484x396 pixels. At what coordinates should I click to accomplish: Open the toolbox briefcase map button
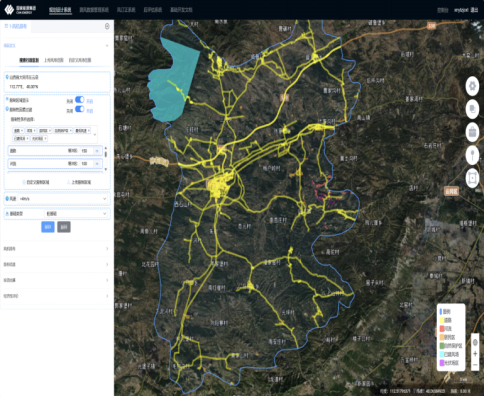pos(472,132)
